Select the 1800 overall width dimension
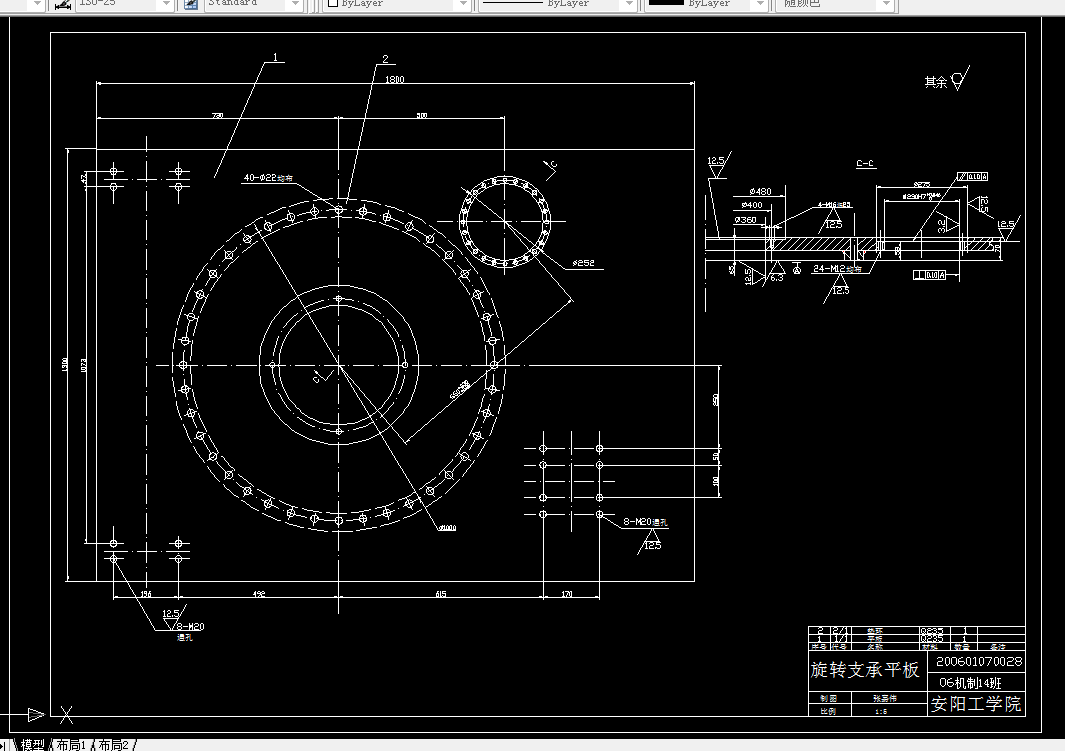 pyautogui.click(x=395, y=79)
